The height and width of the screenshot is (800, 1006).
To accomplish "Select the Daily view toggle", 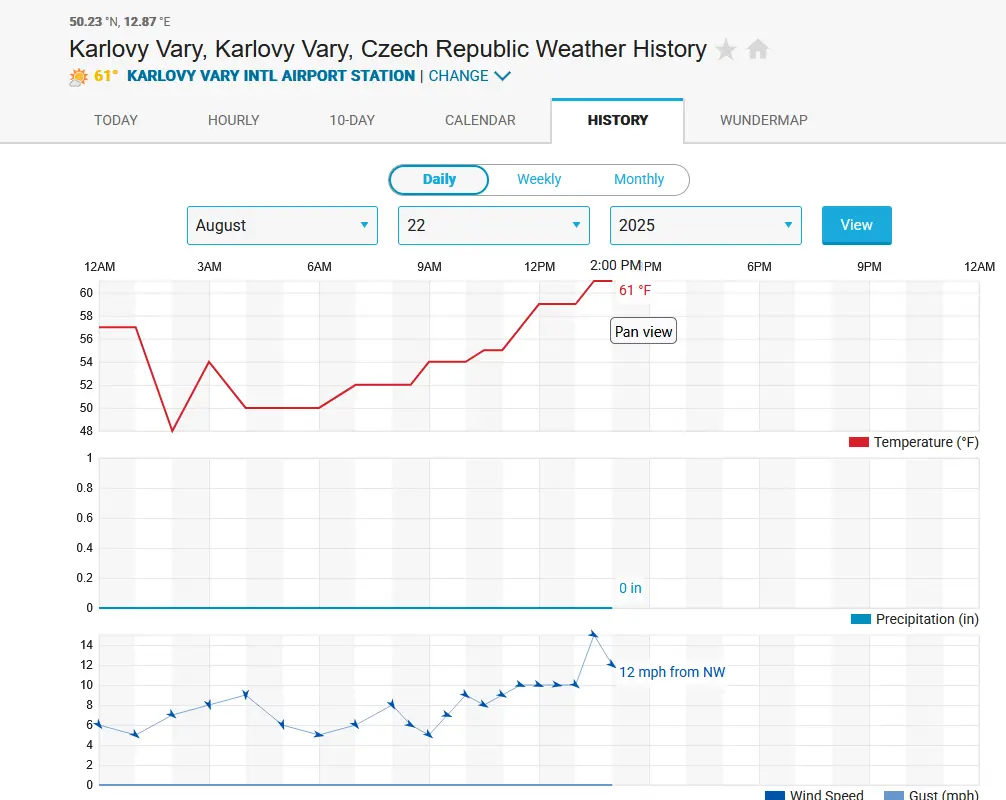I will pyautogui.click(x=439, y=180).
